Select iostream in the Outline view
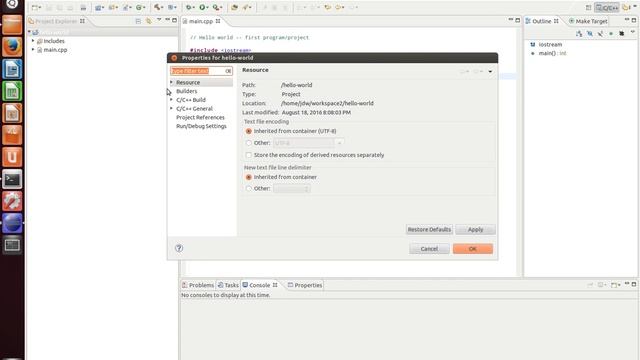The width and height of the screenshot is (640, 360). pos(550,44)
